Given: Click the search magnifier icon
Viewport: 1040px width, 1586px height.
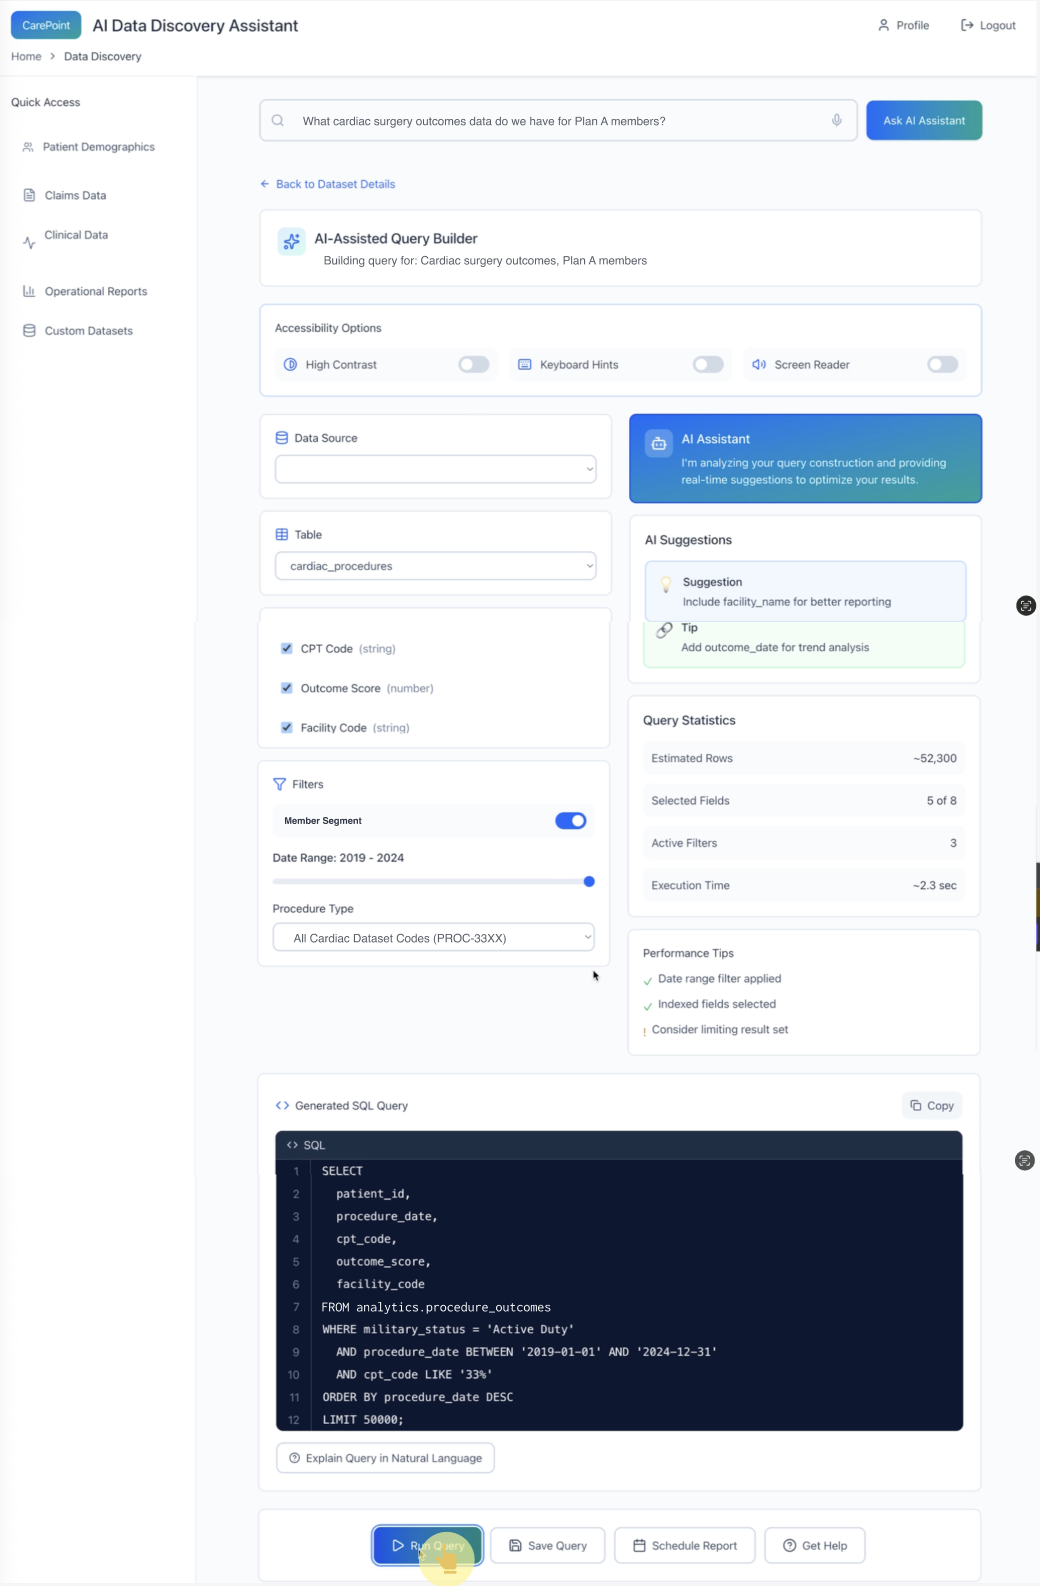Looking at the screenshot, I should [278, 120].
